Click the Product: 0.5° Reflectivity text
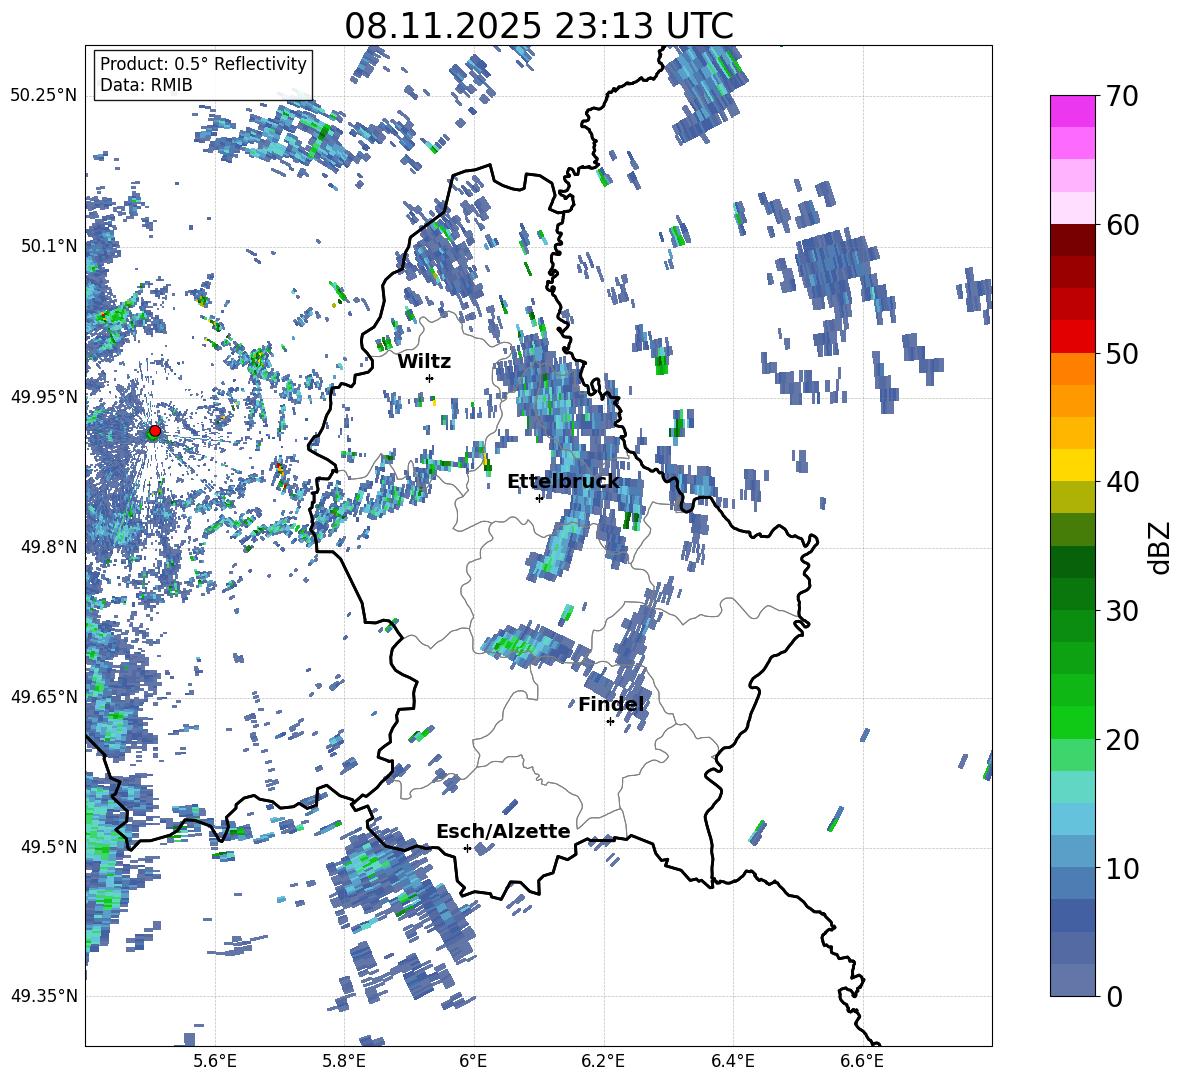The width and height of the screenshot is (1184, 1081). (203, 64)
